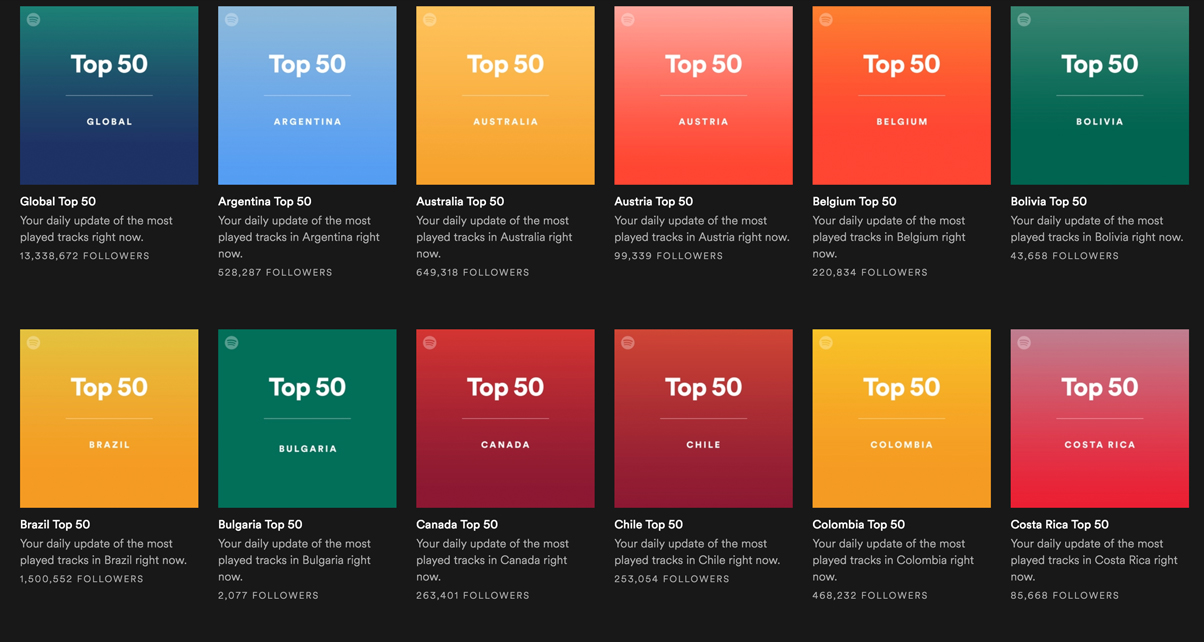Click the 99,339 FOLLOWERS text
This screenshot has width=1204, height=642.
(668, 256)
